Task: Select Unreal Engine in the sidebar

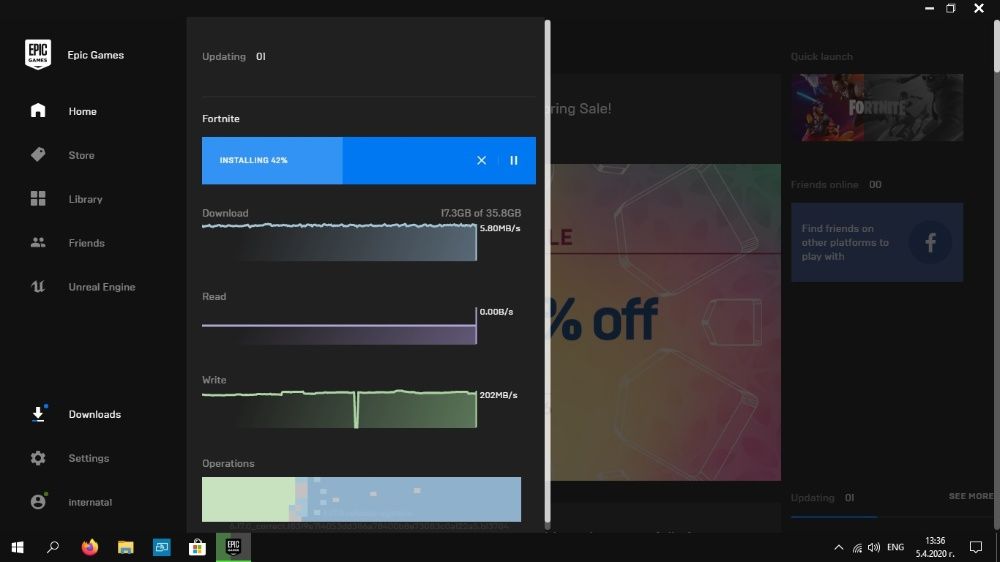Action: point(101,287)
